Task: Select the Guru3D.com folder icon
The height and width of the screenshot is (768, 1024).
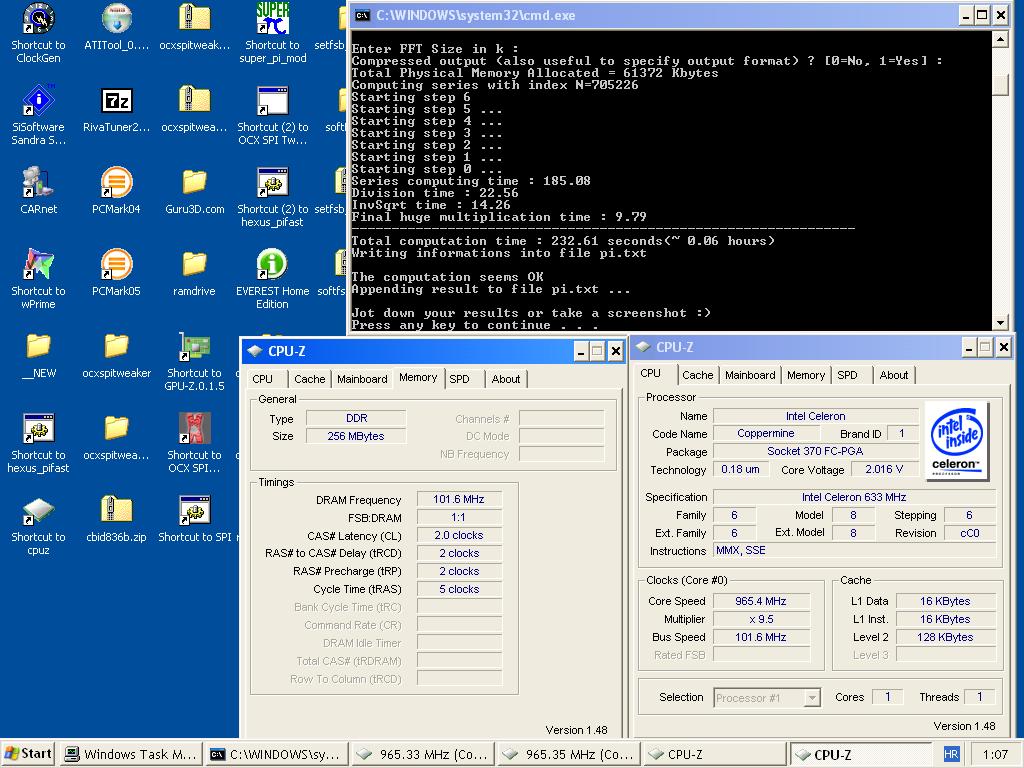Action: [194, 182]
